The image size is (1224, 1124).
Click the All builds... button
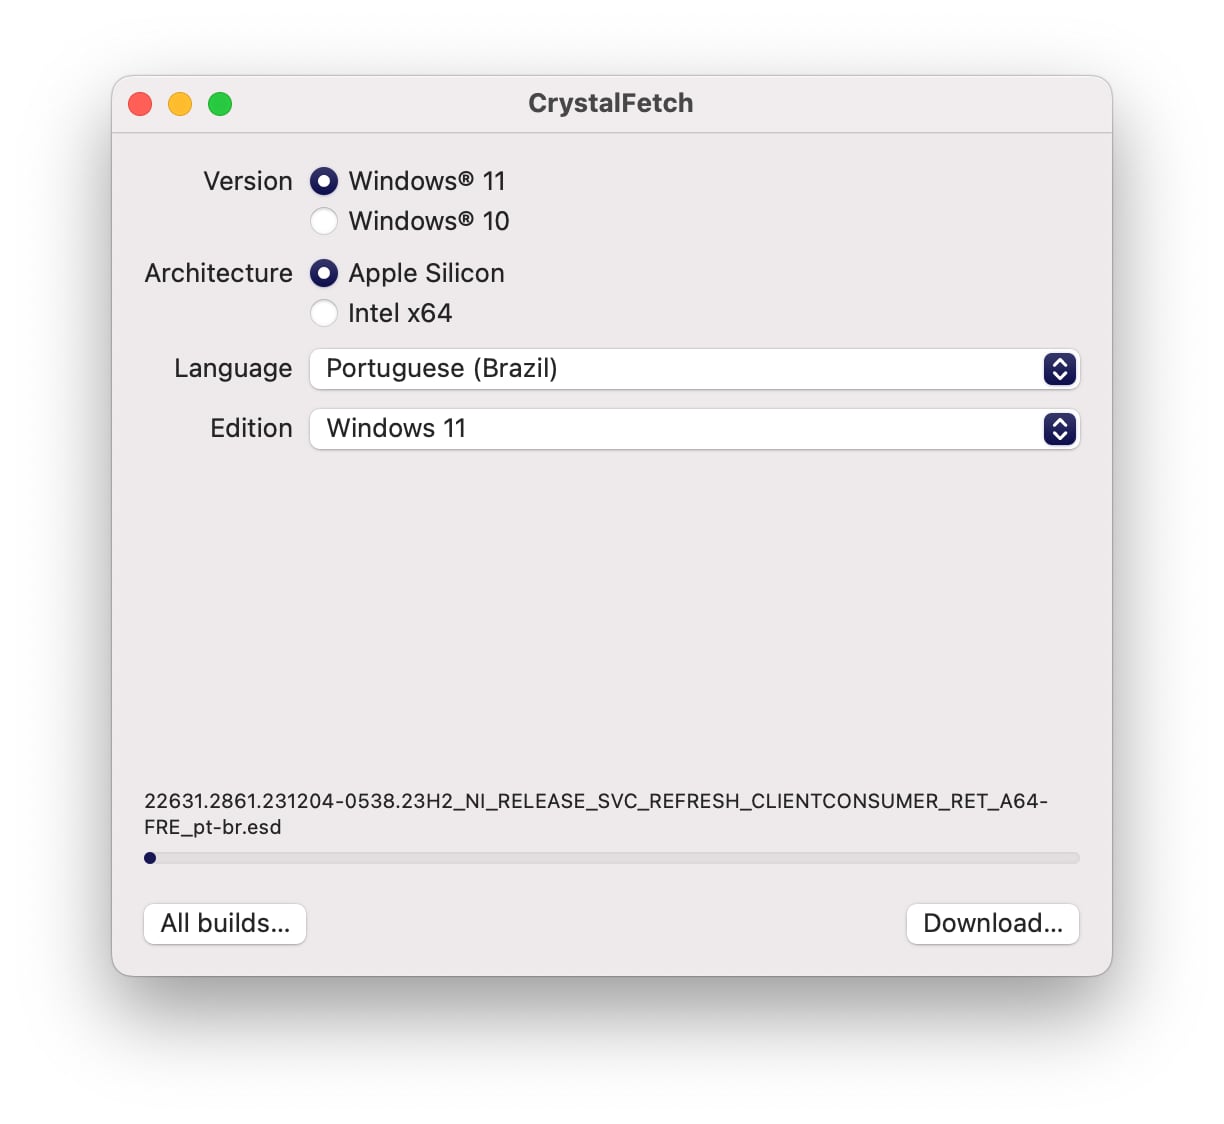(x=225, y=923)
